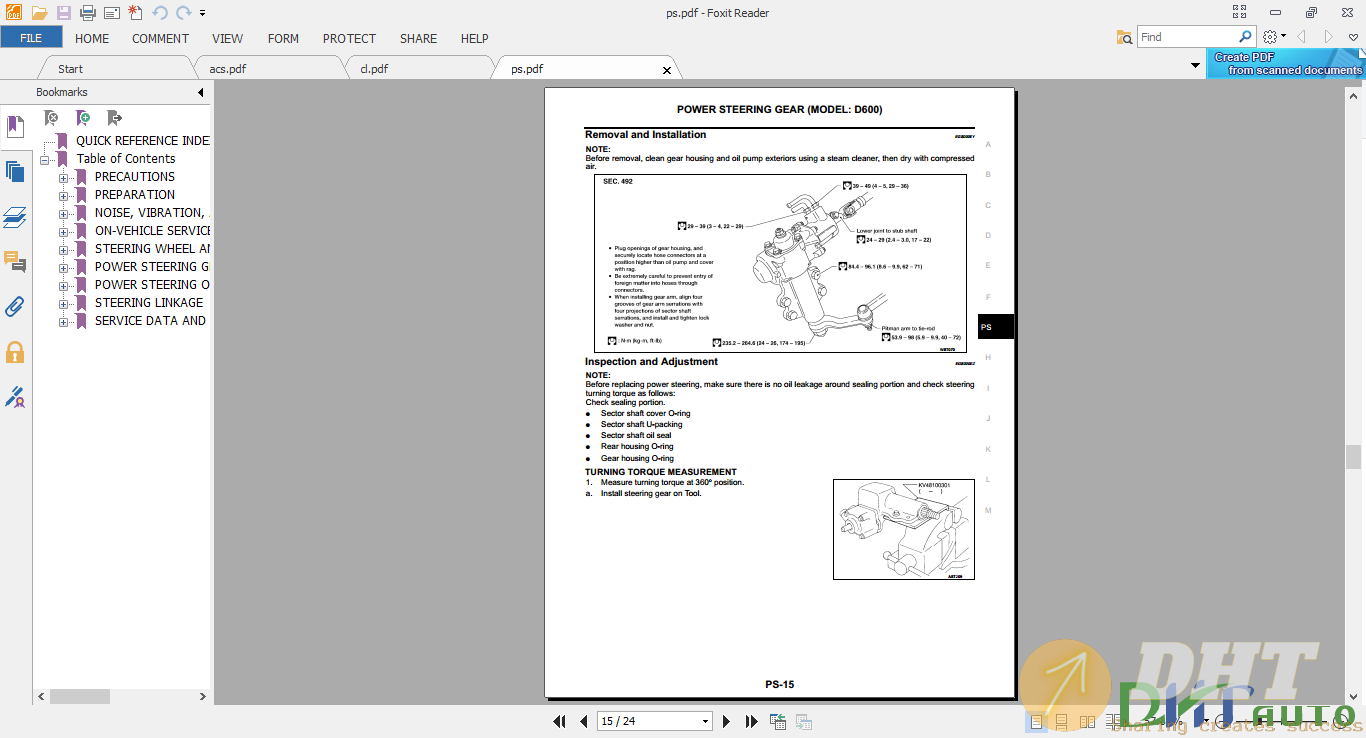Image resolution: width=1366 pixels, height=738 pixels.
Task: Go to the next page
Action: (x=727, y=721)
